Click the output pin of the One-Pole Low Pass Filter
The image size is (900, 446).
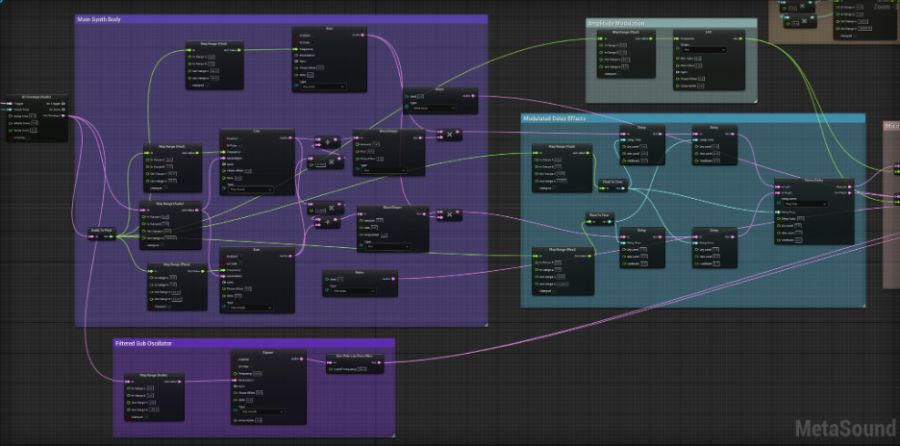[x=379, y=362]
